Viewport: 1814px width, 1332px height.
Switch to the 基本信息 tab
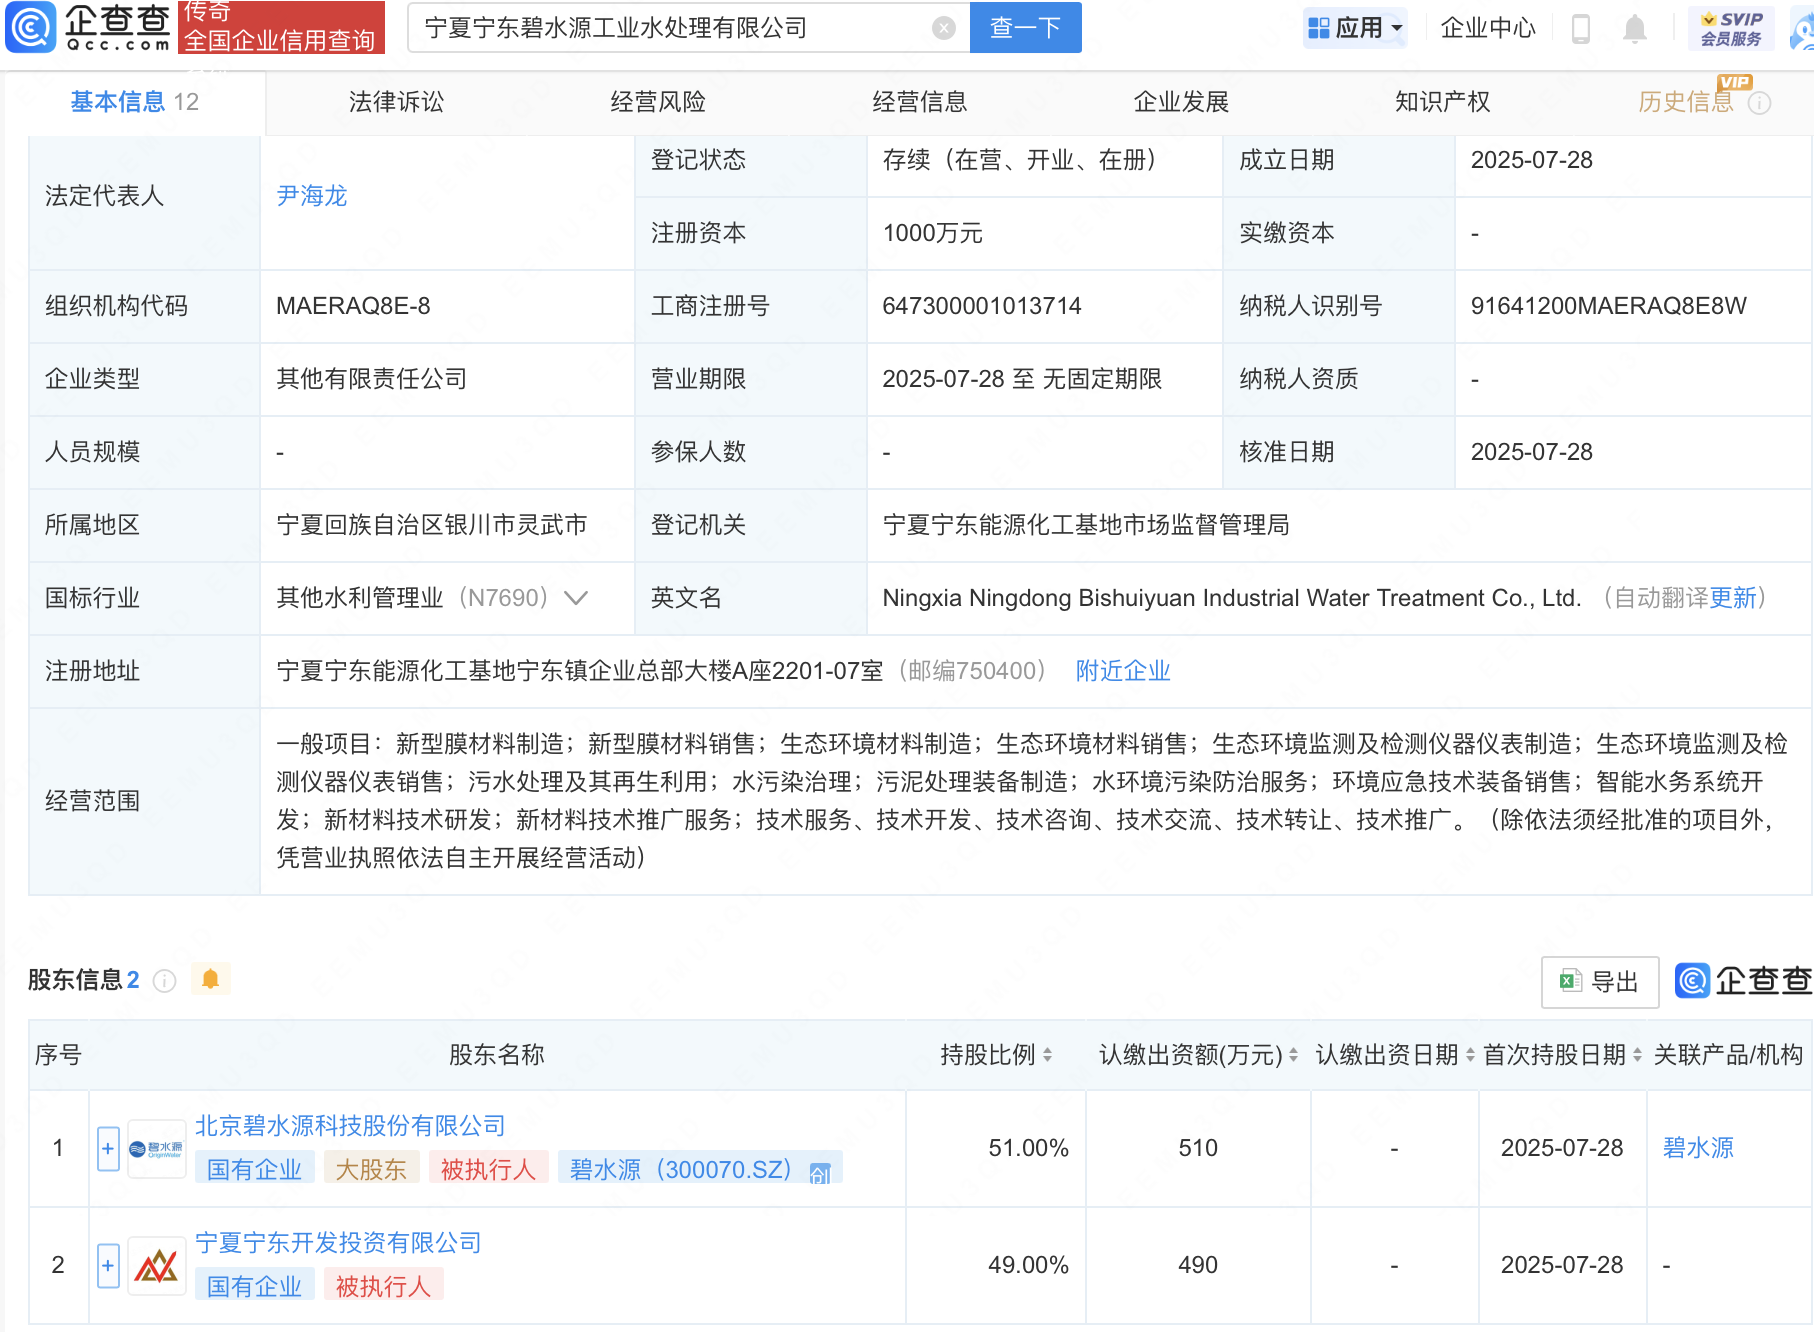134,102
